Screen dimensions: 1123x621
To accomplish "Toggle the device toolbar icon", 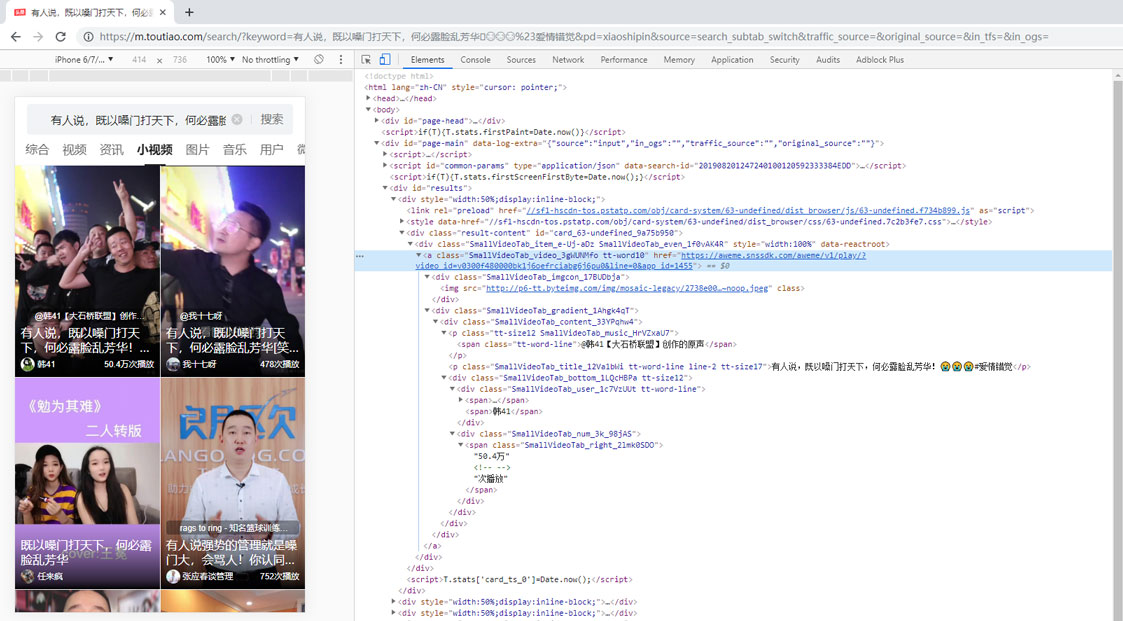I will coord(384,60).
